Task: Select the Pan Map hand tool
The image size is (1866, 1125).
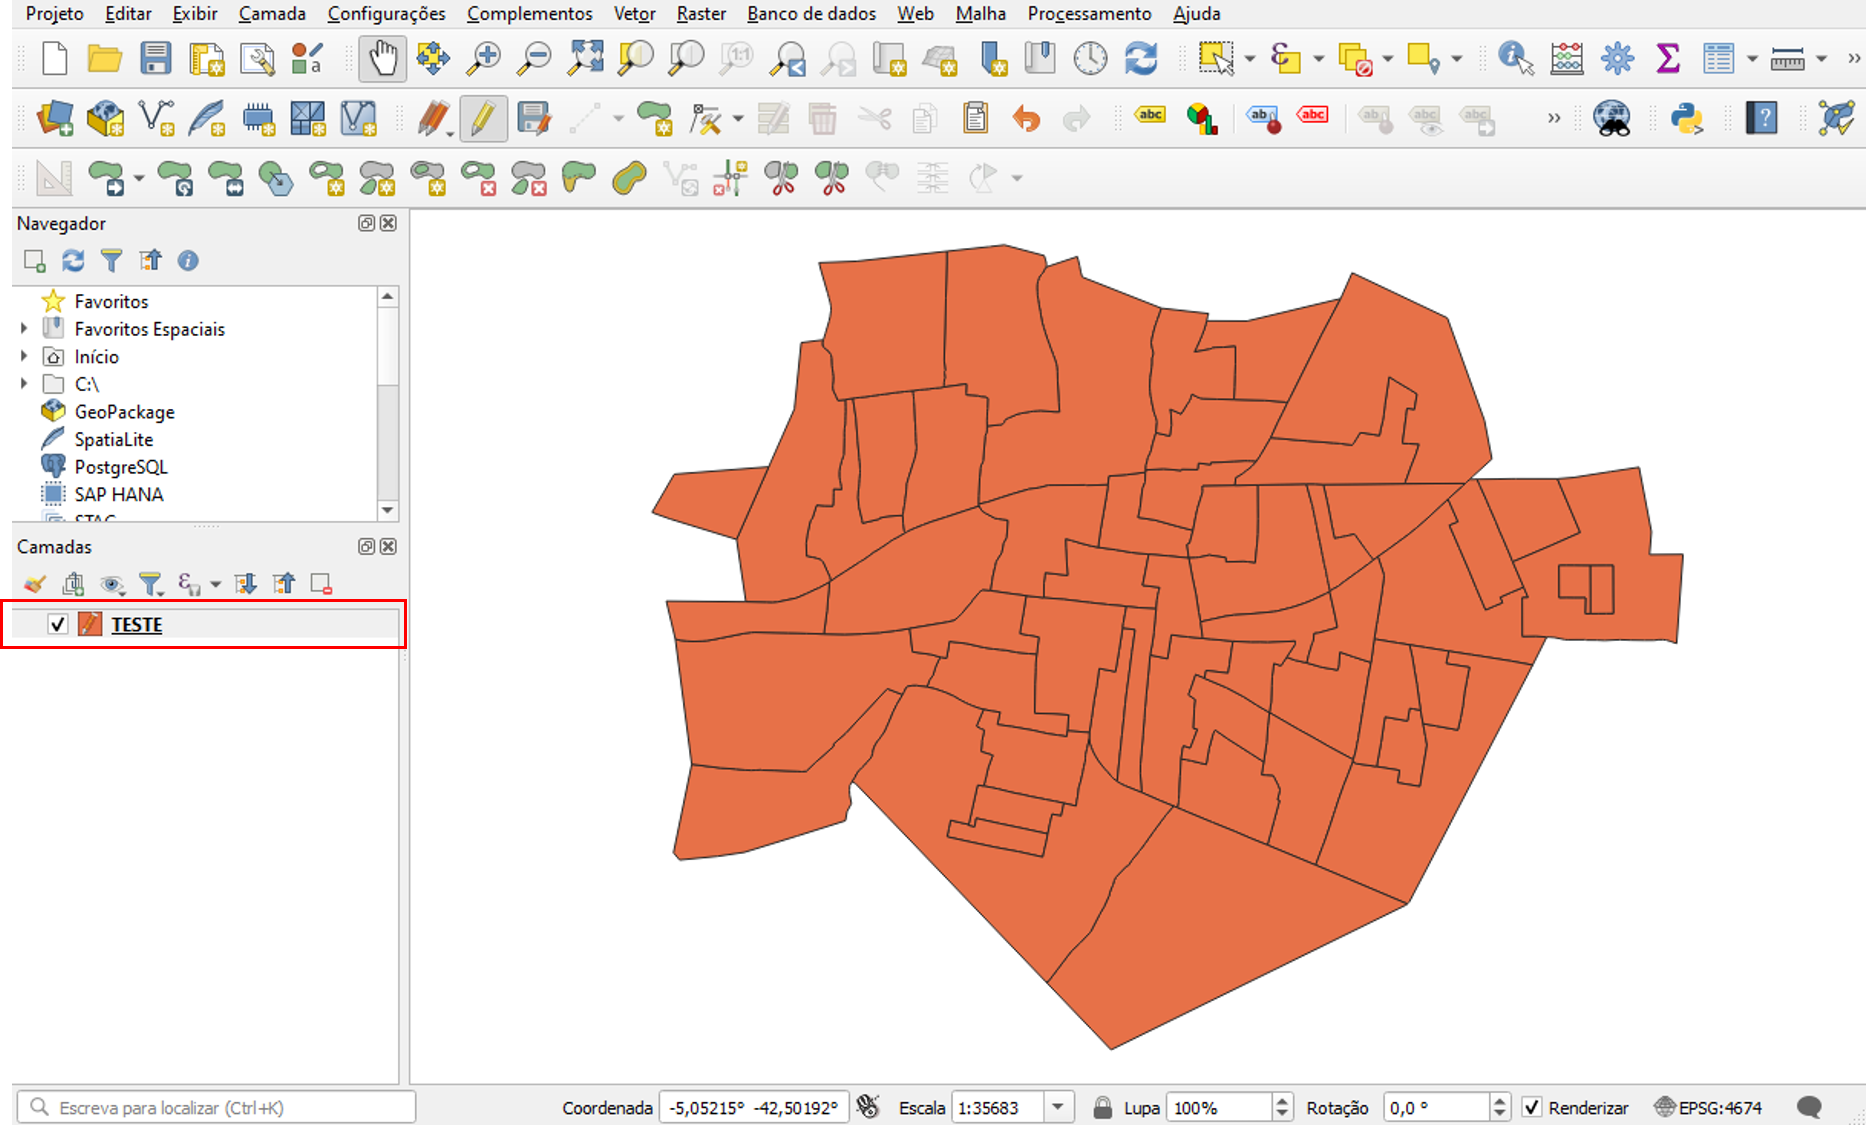Action: 382,59
